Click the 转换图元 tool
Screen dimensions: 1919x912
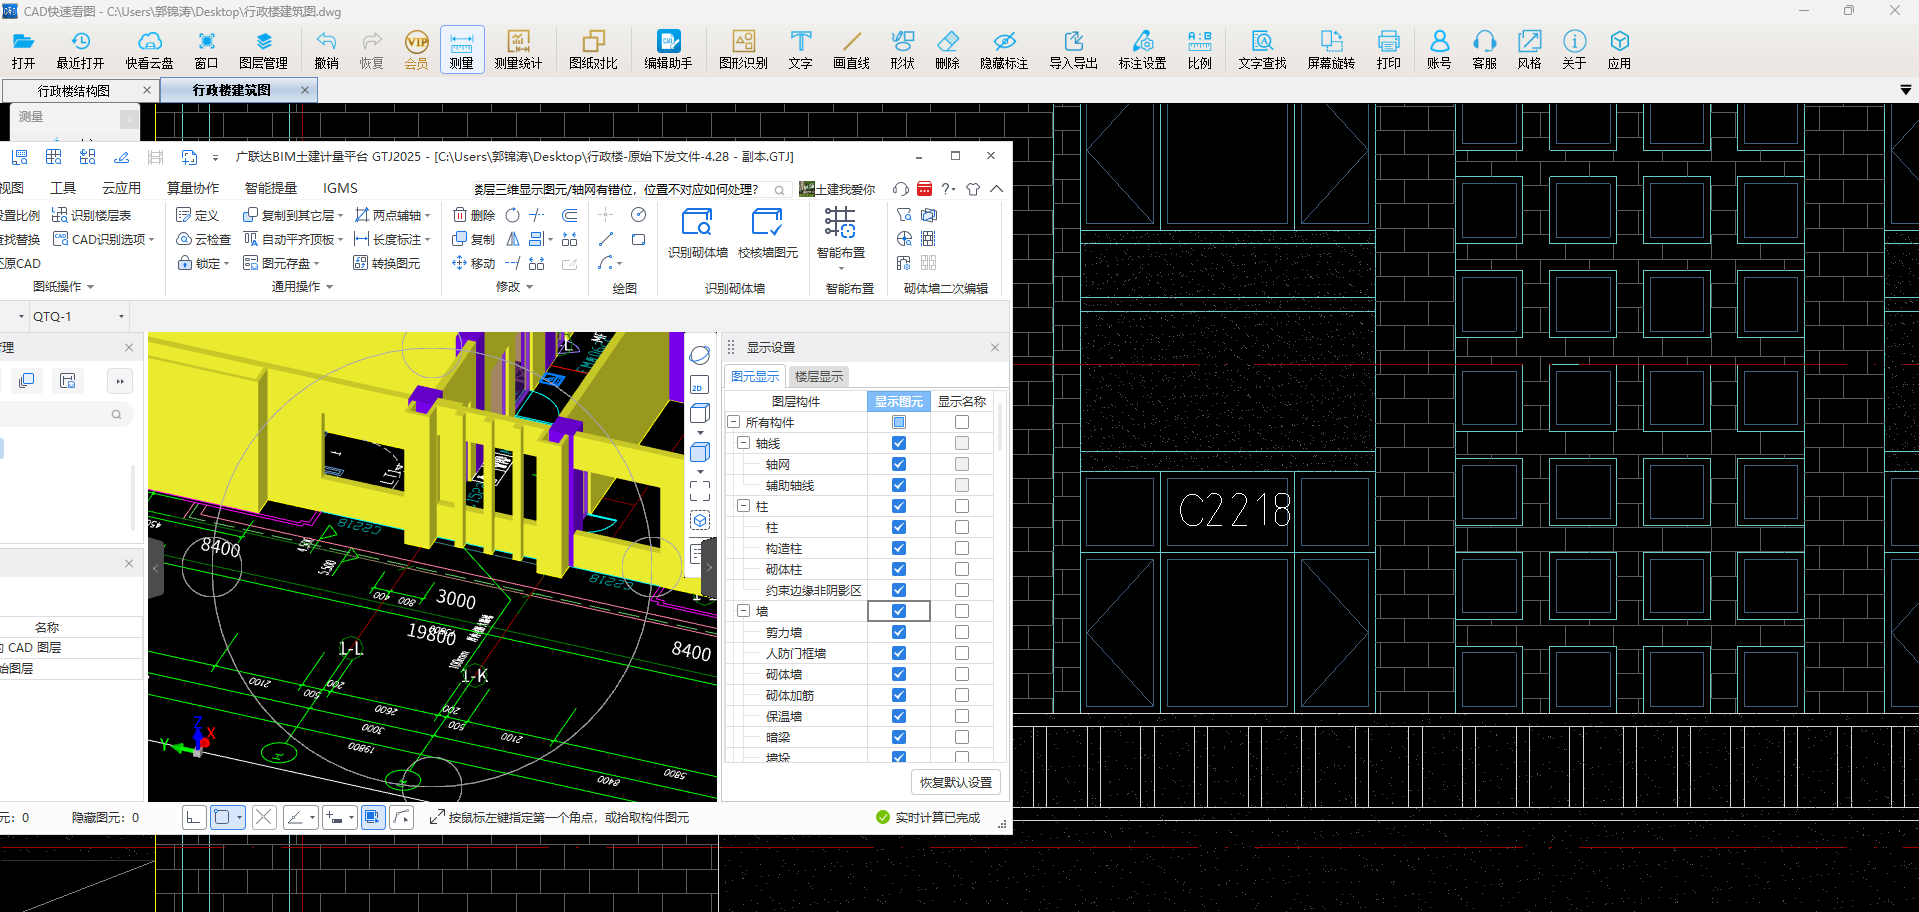coord(386,264)
